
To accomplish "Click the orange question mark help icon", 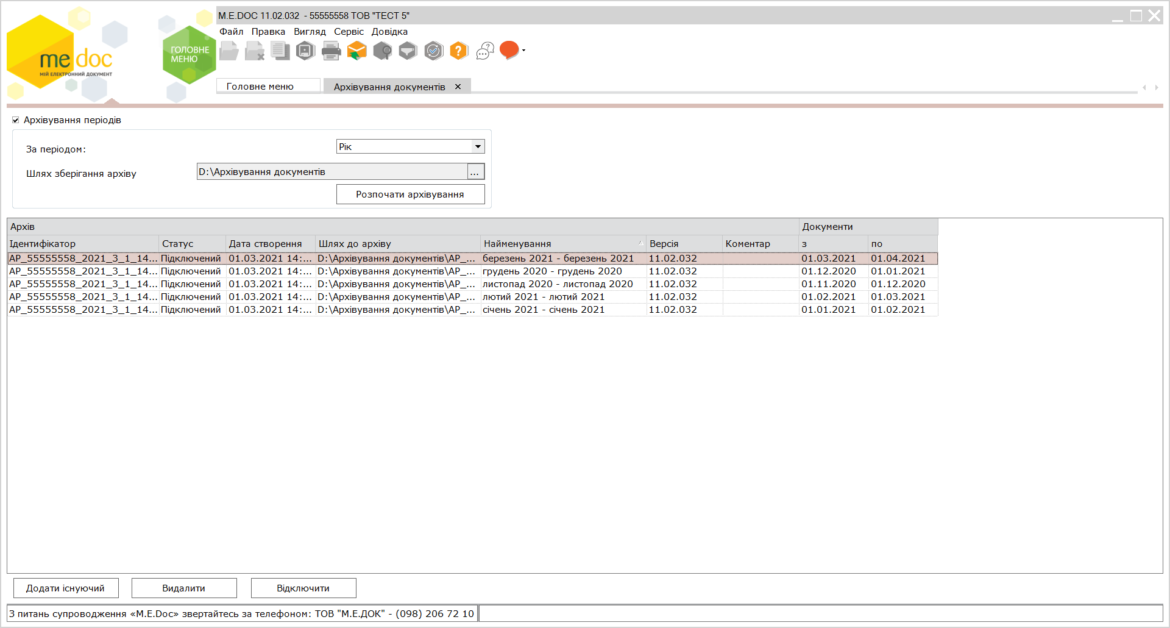I will (459, 51).
